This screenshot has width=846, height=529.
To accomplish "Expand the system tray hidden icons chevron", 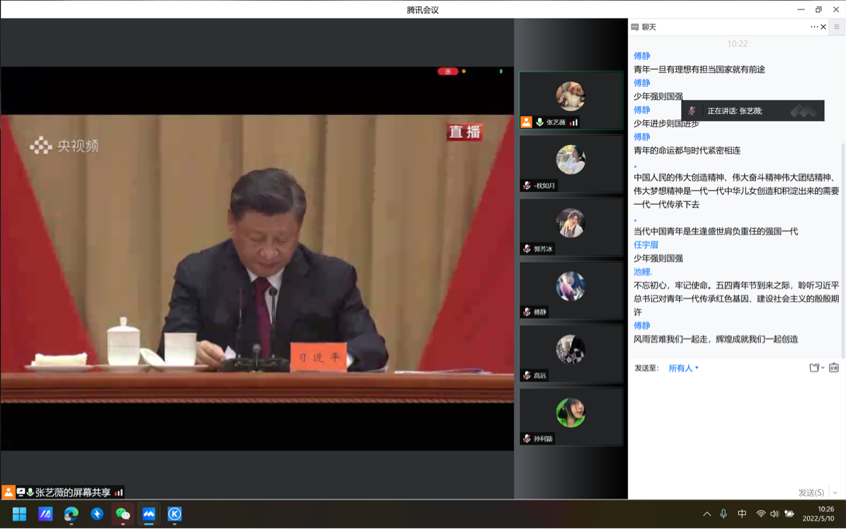I will 707,514.
